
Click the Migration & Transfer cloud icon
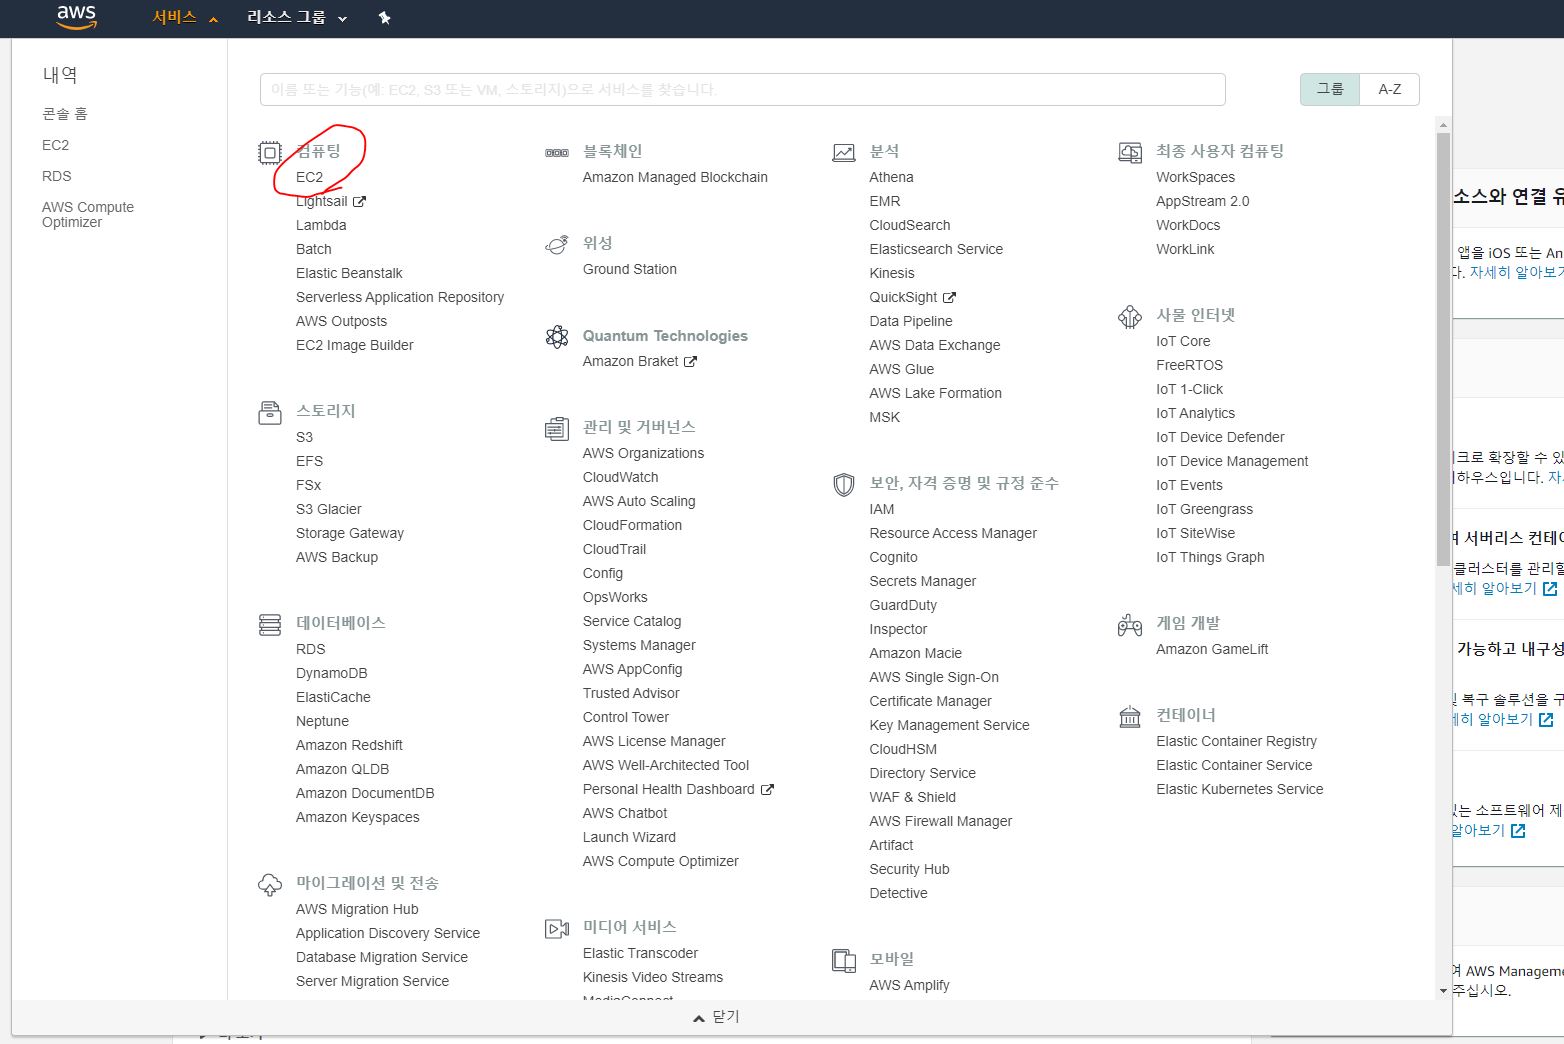pos(270,885)
